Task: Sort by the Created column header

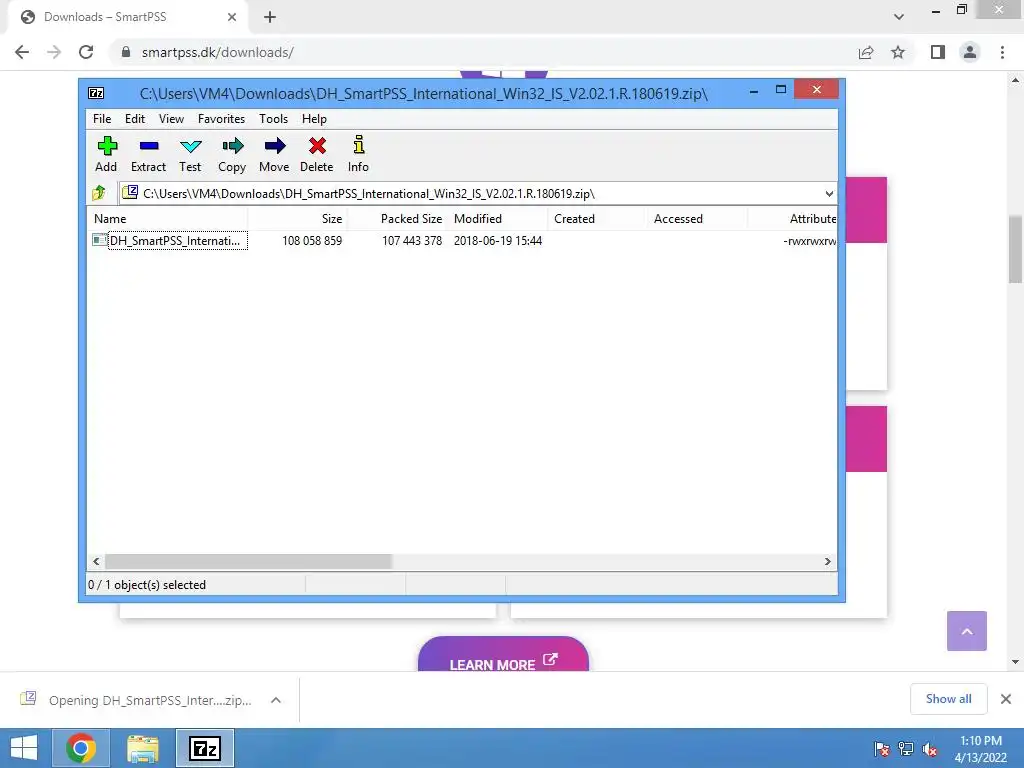Action: [598, 219]
